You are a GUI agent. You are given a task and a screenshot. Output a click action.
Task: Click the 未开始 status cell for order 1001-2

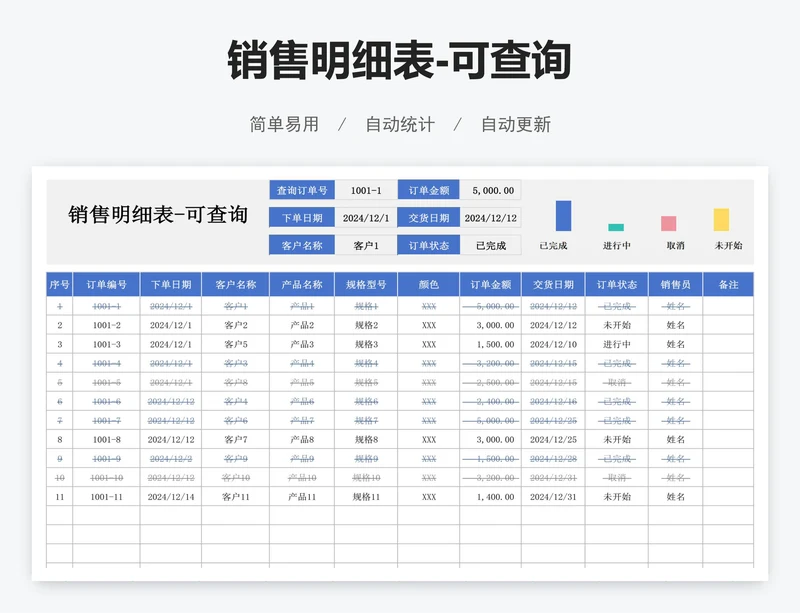(x=617, y=325)
